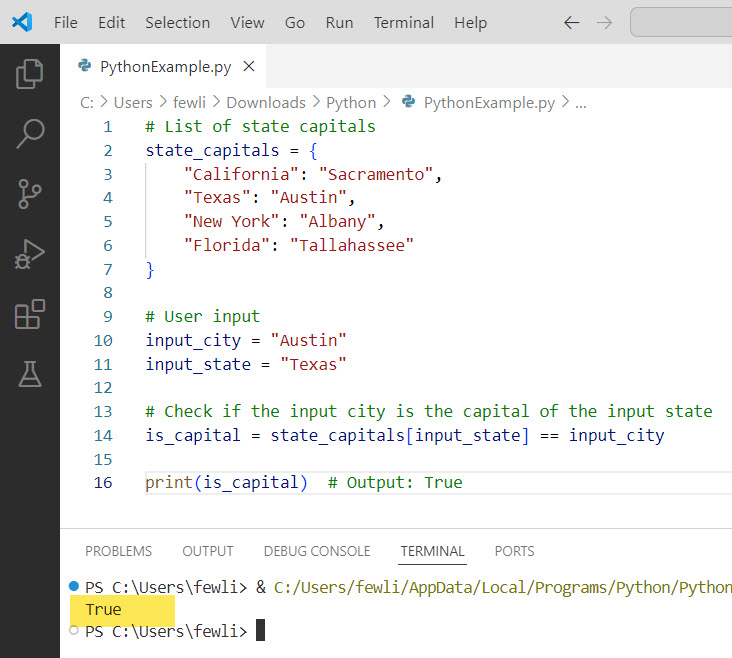Click the C: breadcrumb segment

87,102
